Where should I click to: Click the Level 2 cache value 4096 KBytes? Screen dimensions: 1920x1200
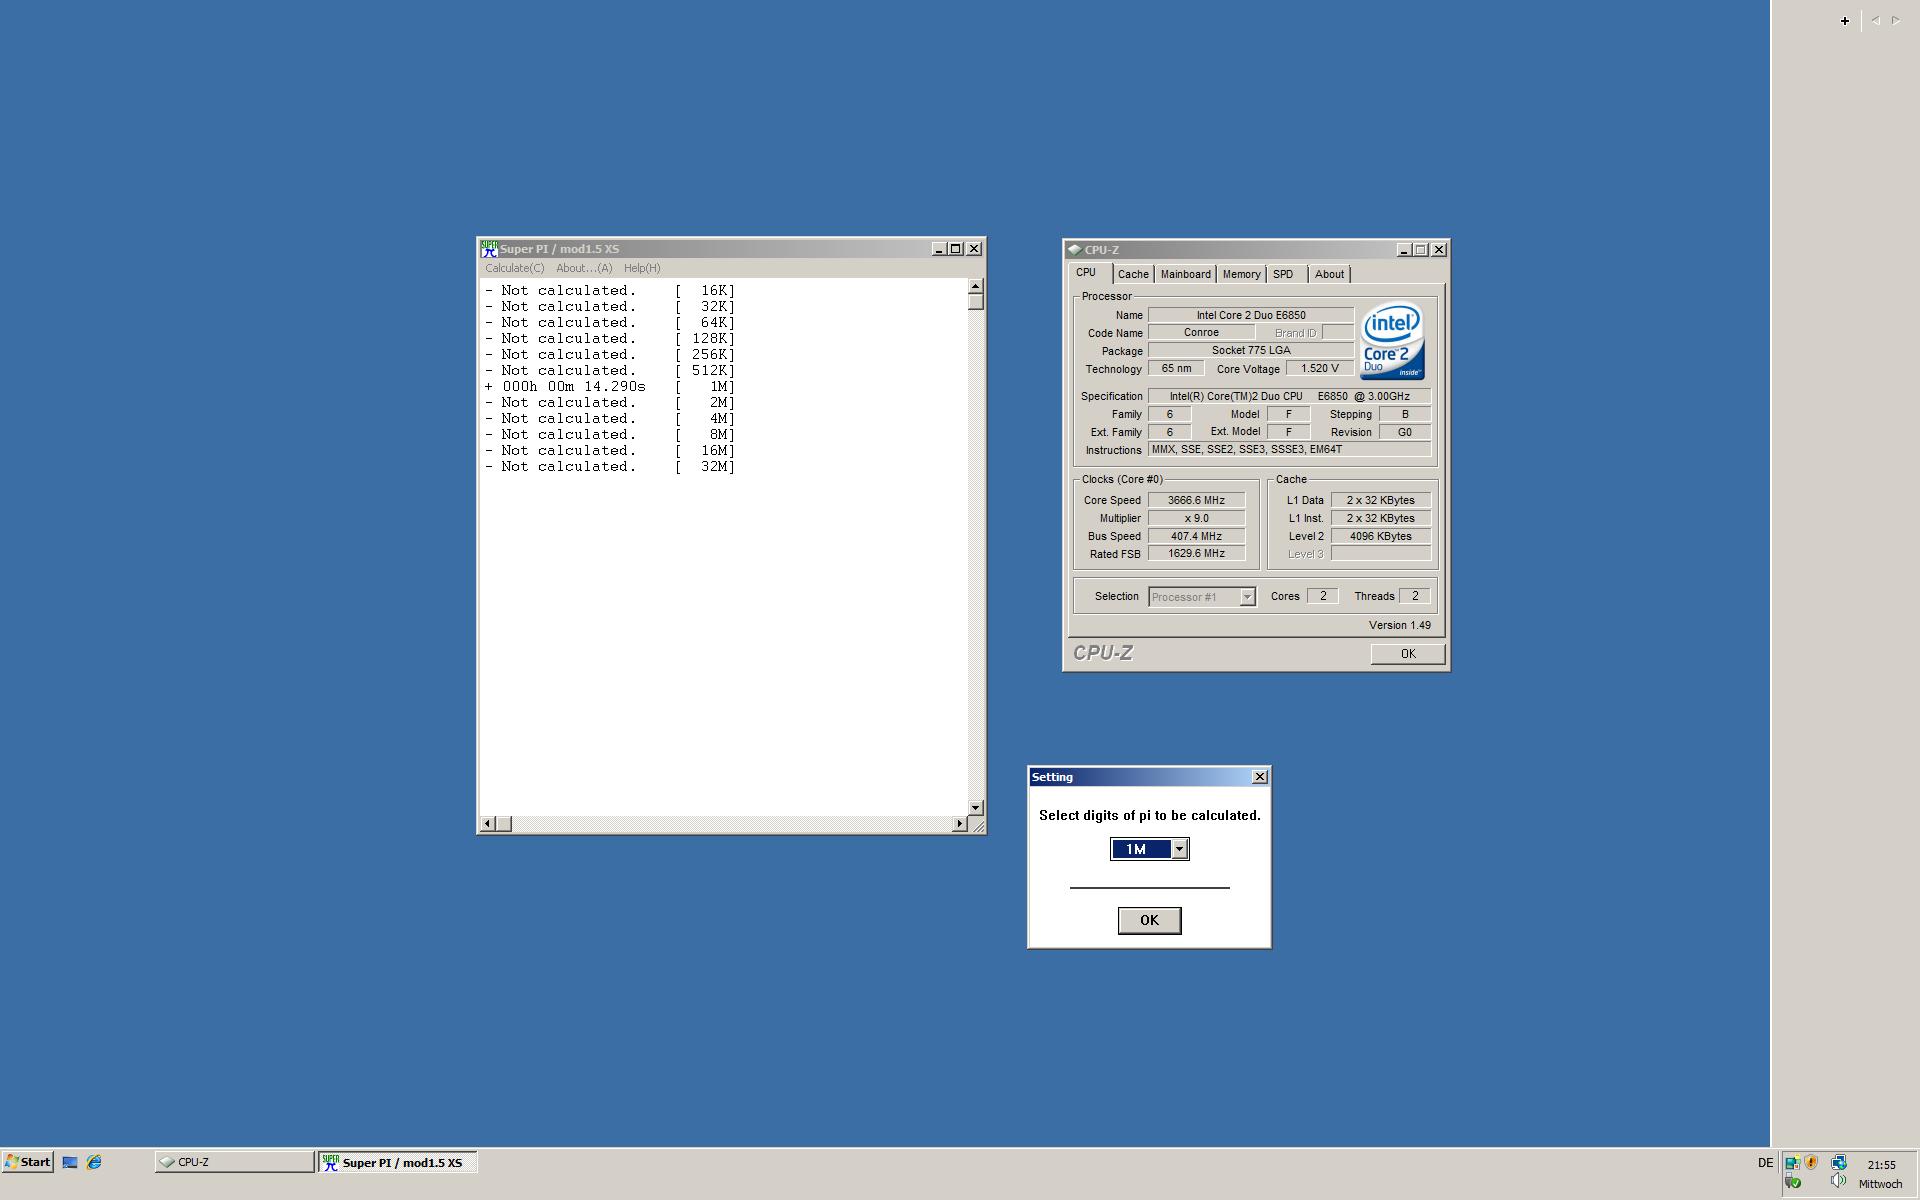click(x=1380, y=536)
